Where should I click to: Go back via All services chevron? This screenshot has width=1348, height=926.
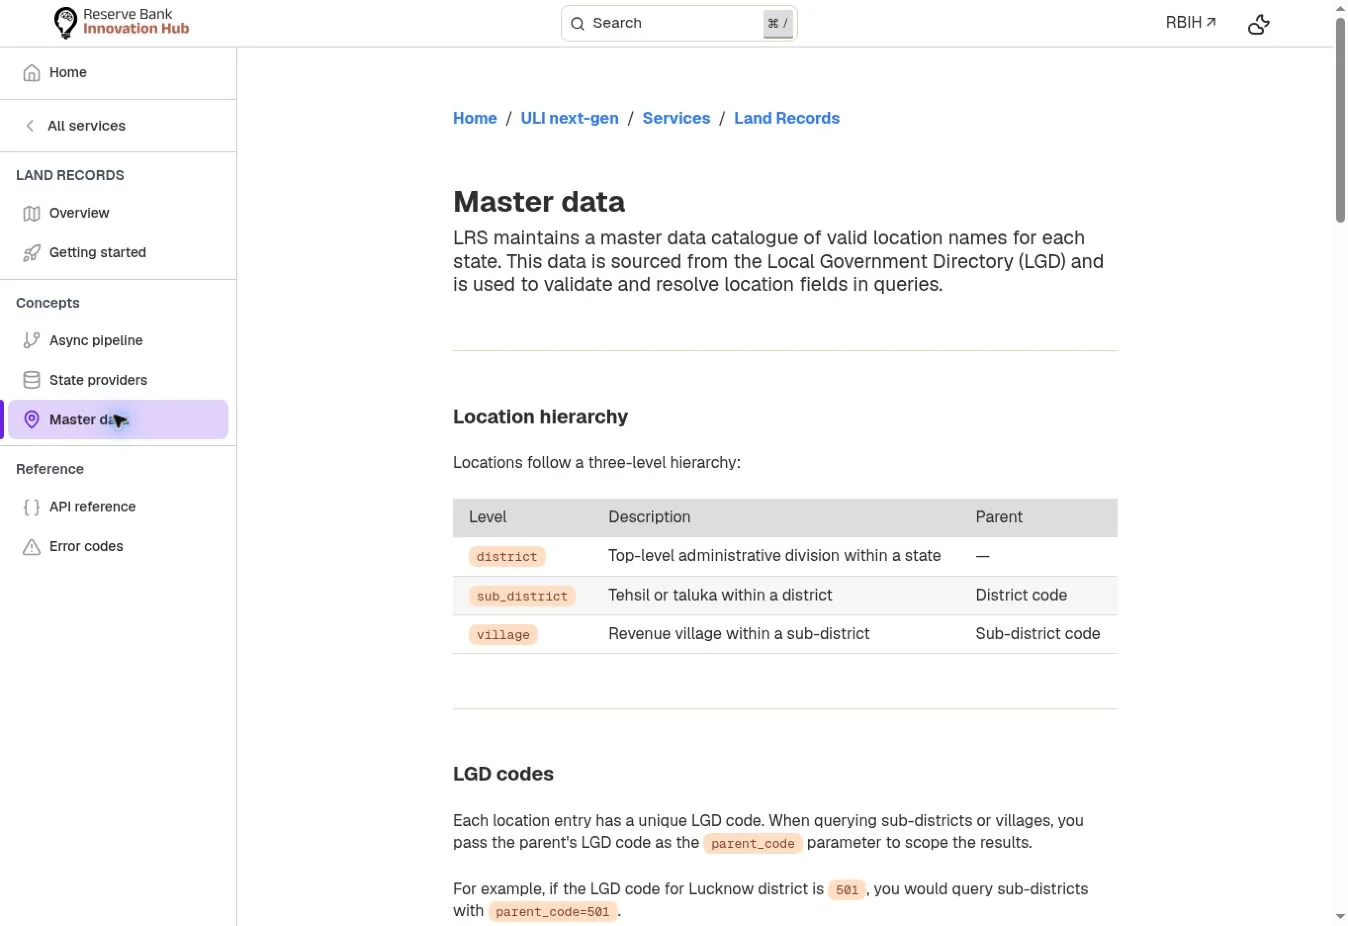click(x=30, y=126)
